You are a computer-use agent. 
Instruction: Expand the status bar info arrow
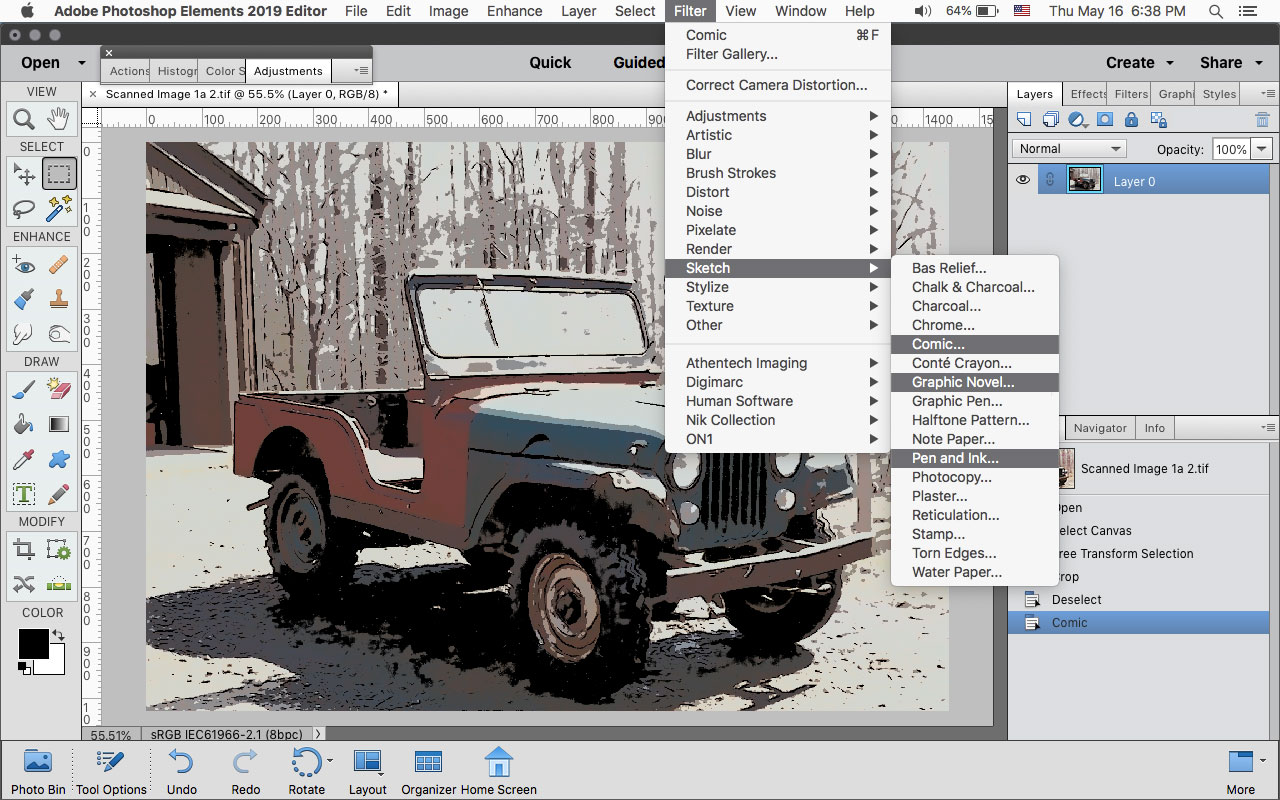[x=319, y=734]
